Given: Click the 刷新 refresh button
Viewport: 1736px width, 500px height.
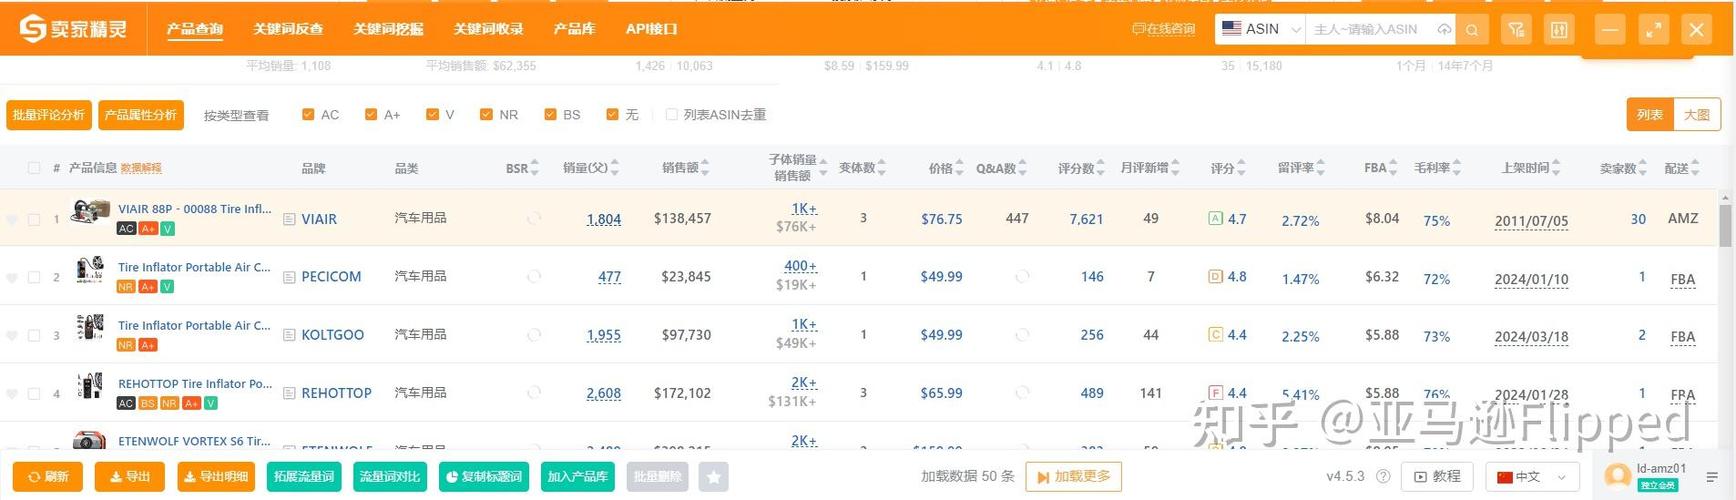Looking at the screenshot, I should pyautogui.click(x=48, y=477).
